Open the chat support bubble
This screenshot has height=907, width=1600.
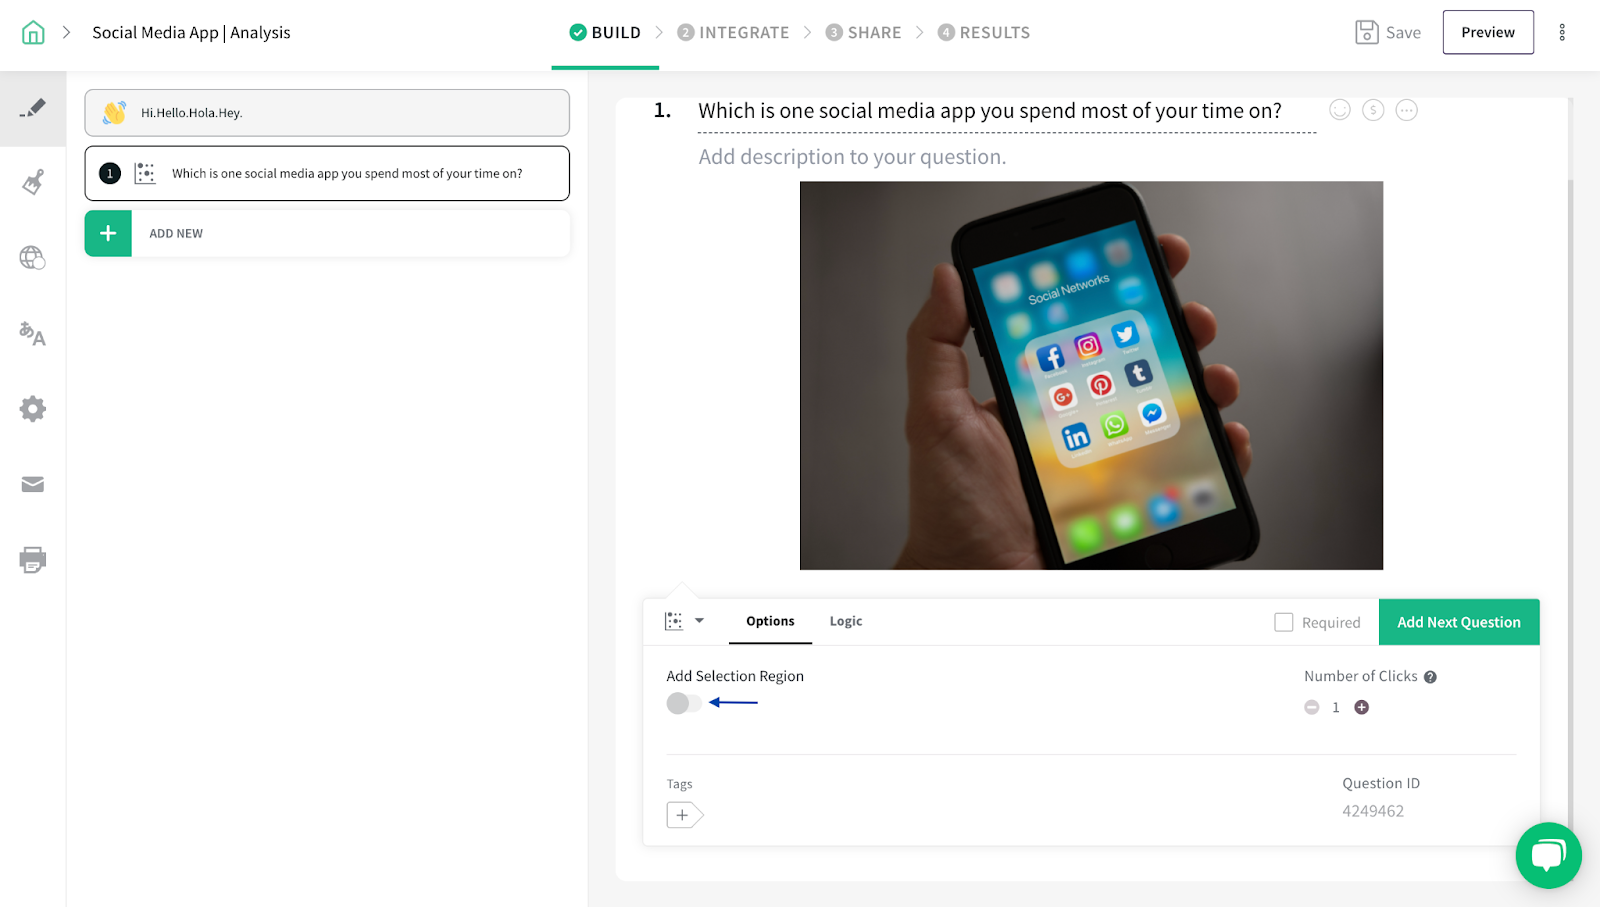(1548, 855)
